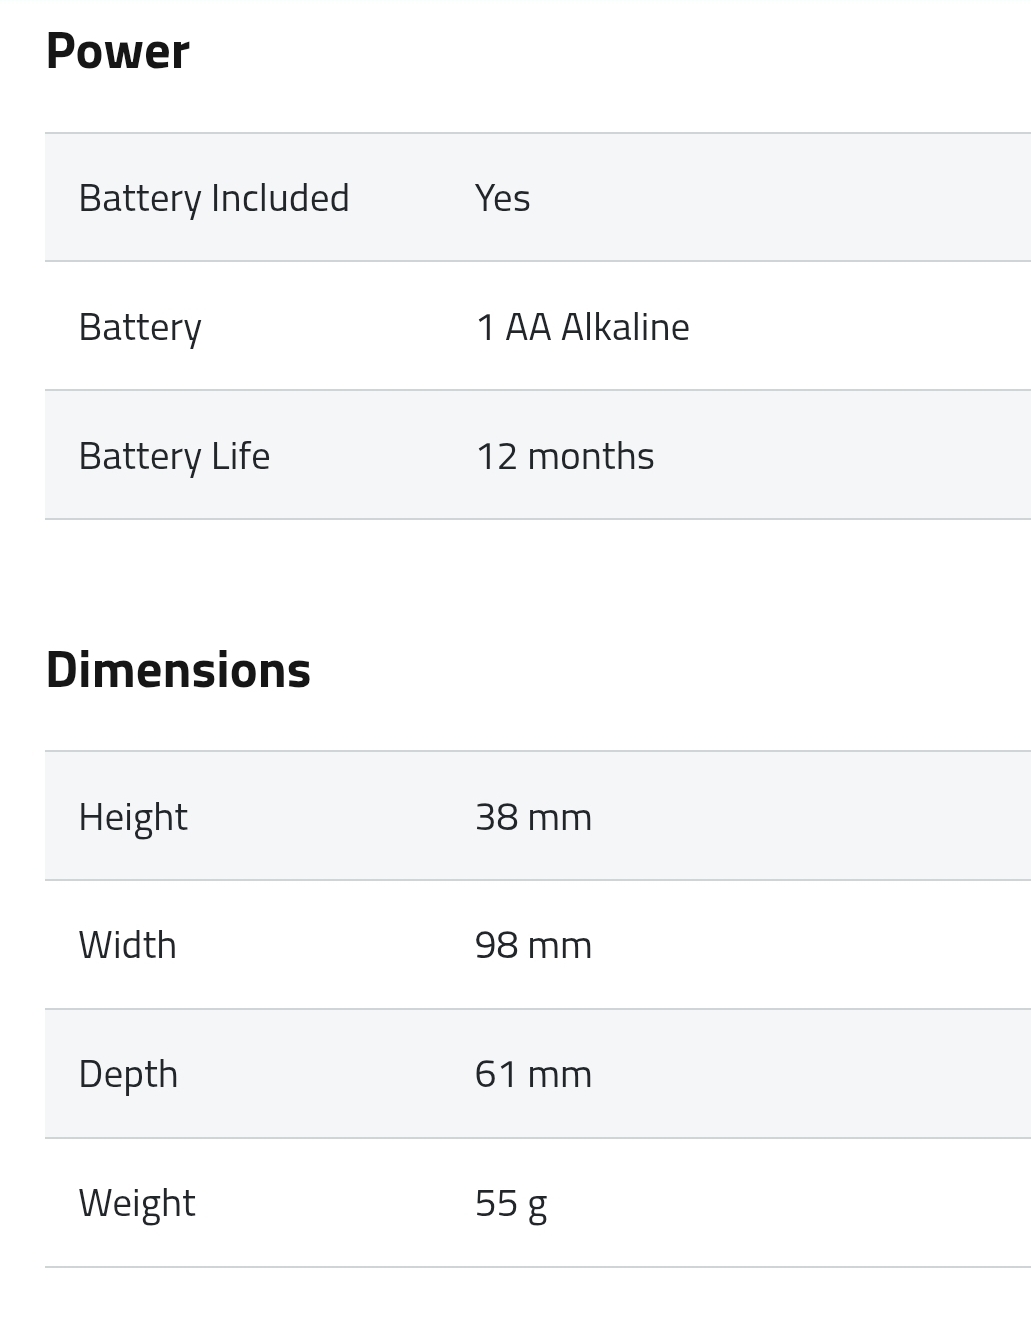
Task: Click the Dimensions section heading
Action: (x=178, y=670)
